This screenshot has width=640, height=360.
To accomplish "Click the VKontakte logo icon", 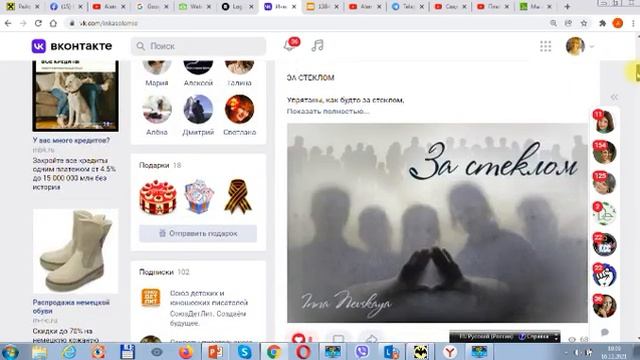I will (x=39, y=46).
